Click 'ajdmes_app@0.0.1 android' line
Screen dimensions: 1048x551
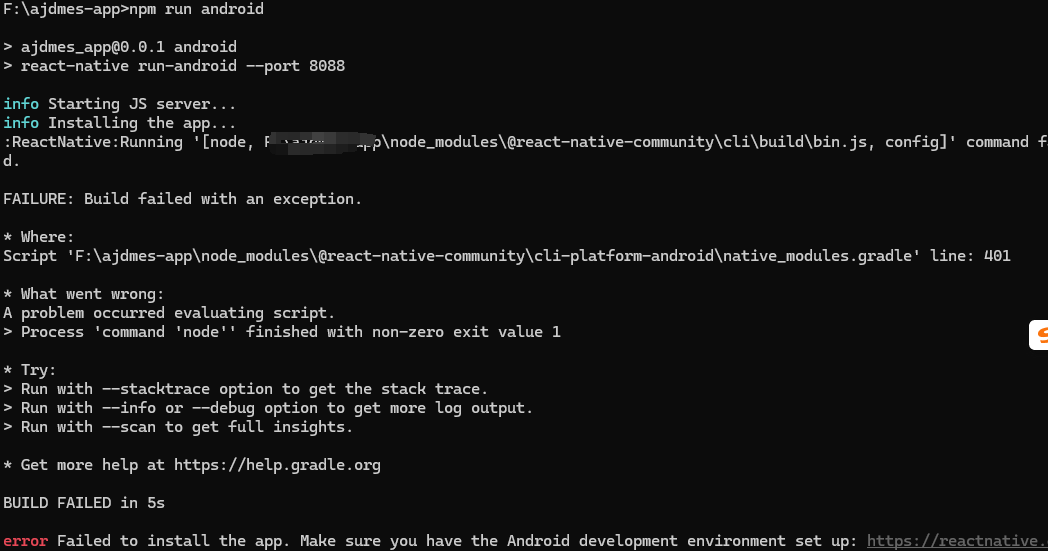coord(120,47)
